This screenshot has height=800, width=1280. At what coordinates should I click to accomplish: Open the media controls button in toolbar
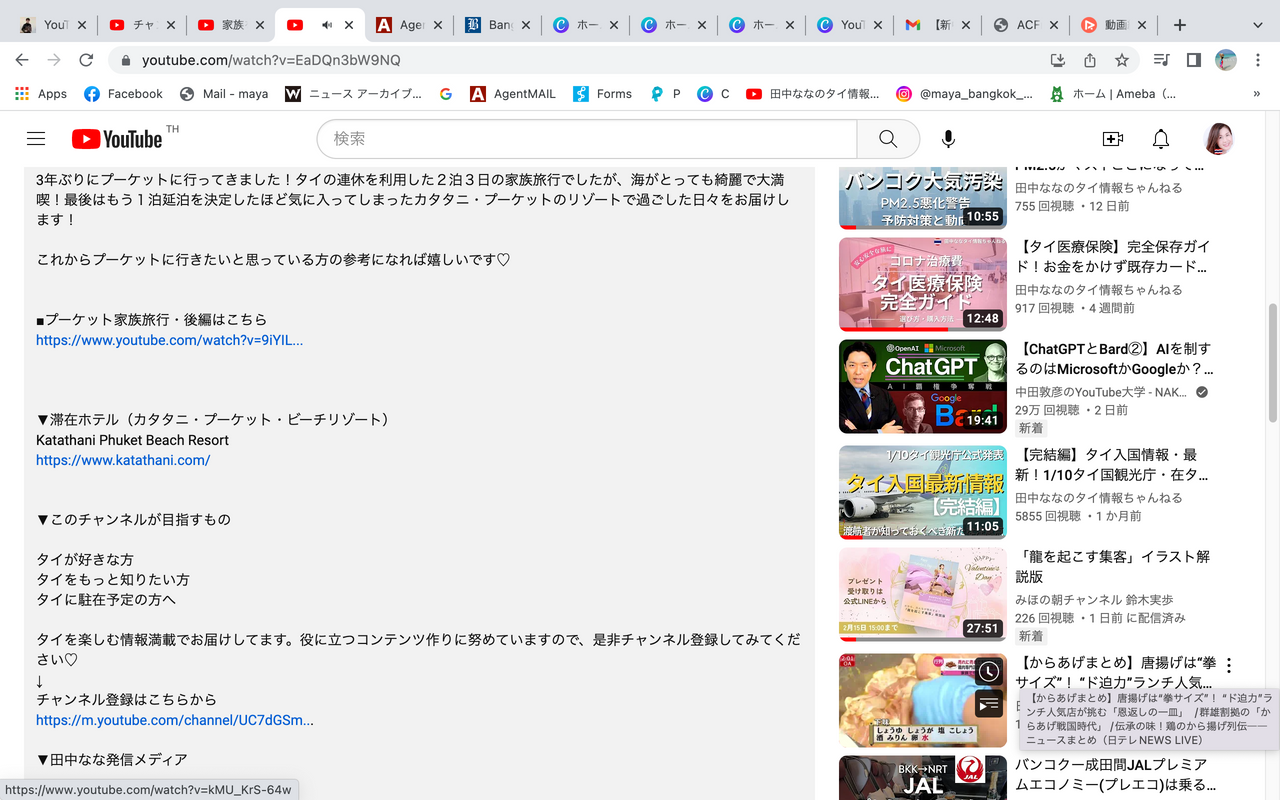click(1161, 60)
